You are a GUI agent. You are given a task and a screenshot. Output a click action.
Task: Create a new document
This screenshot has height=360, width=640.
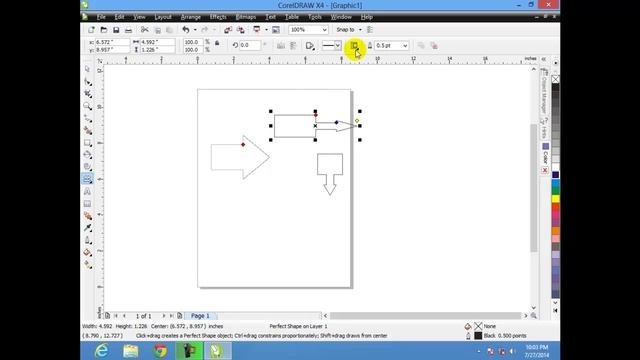(91, 30)
